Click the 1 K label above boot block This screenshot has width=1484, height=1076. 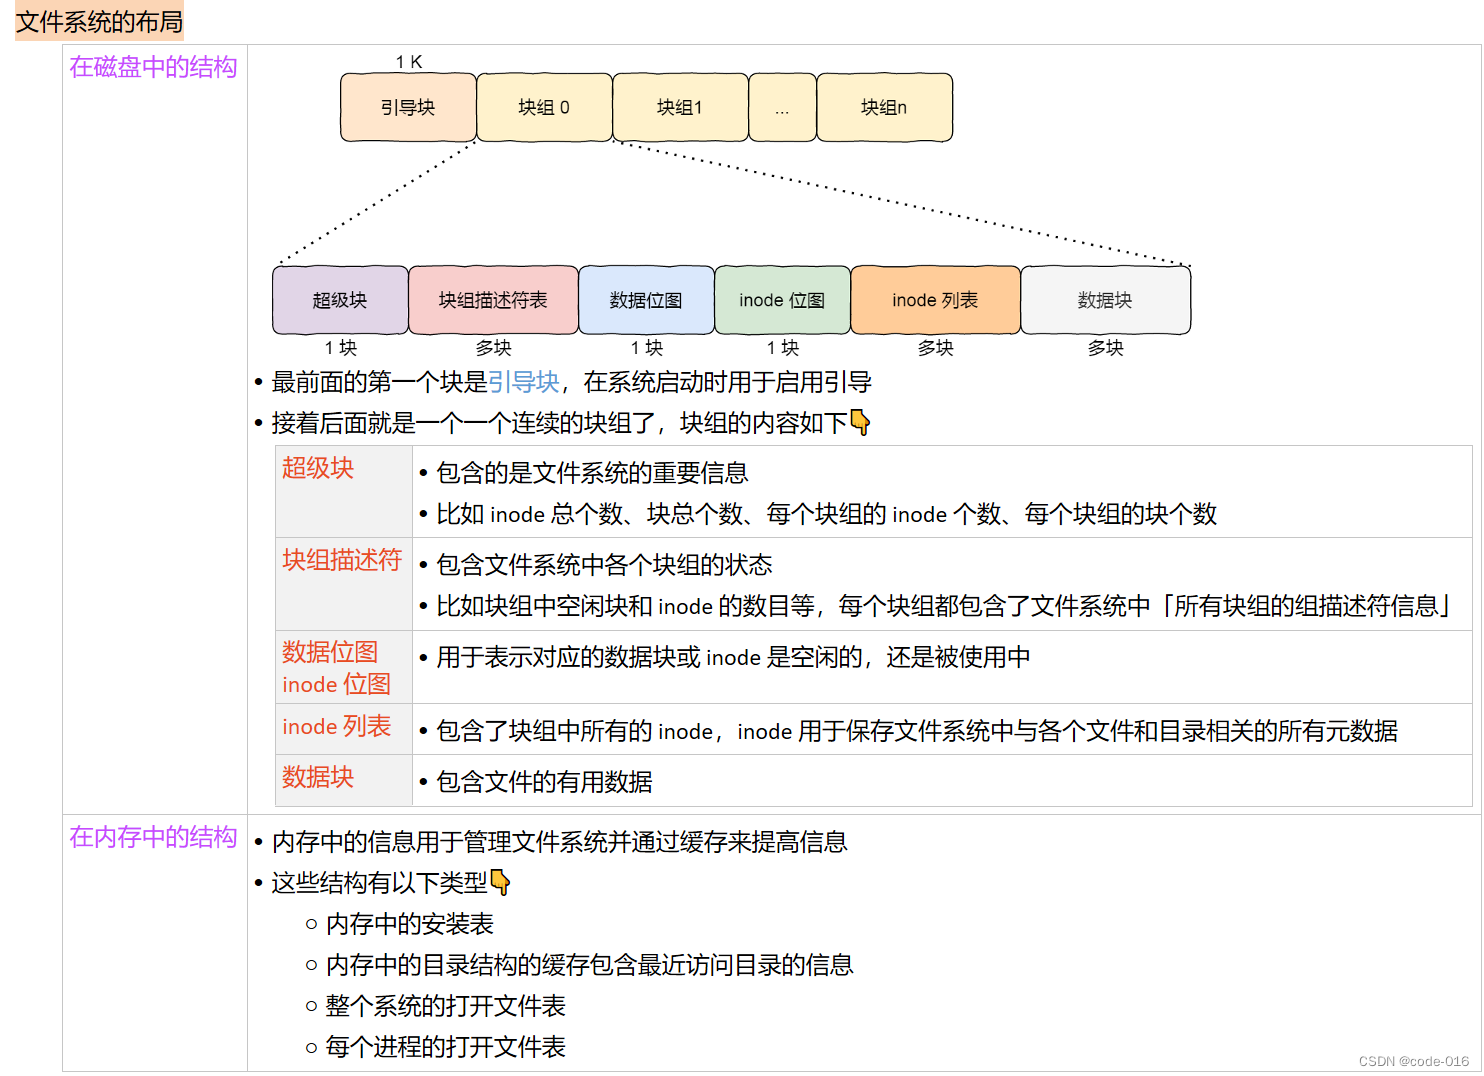coord(409,62)
